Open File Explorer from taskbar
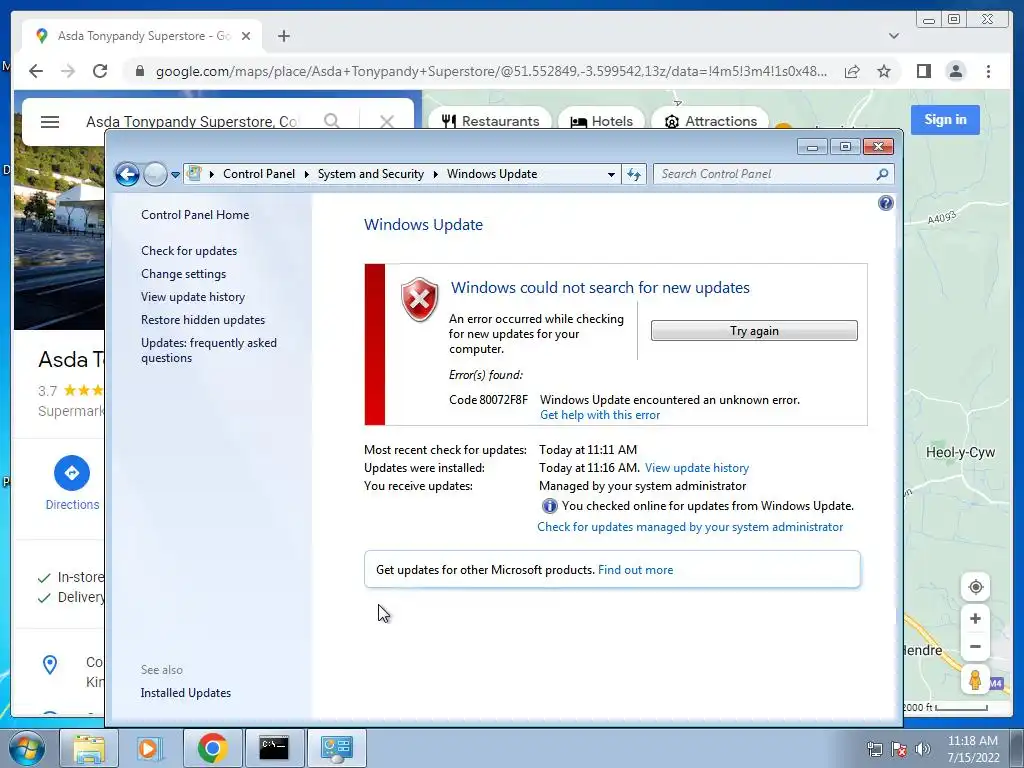Viewport: 1024px width, 768px height. pyautogui.click(x=89, y=748)
